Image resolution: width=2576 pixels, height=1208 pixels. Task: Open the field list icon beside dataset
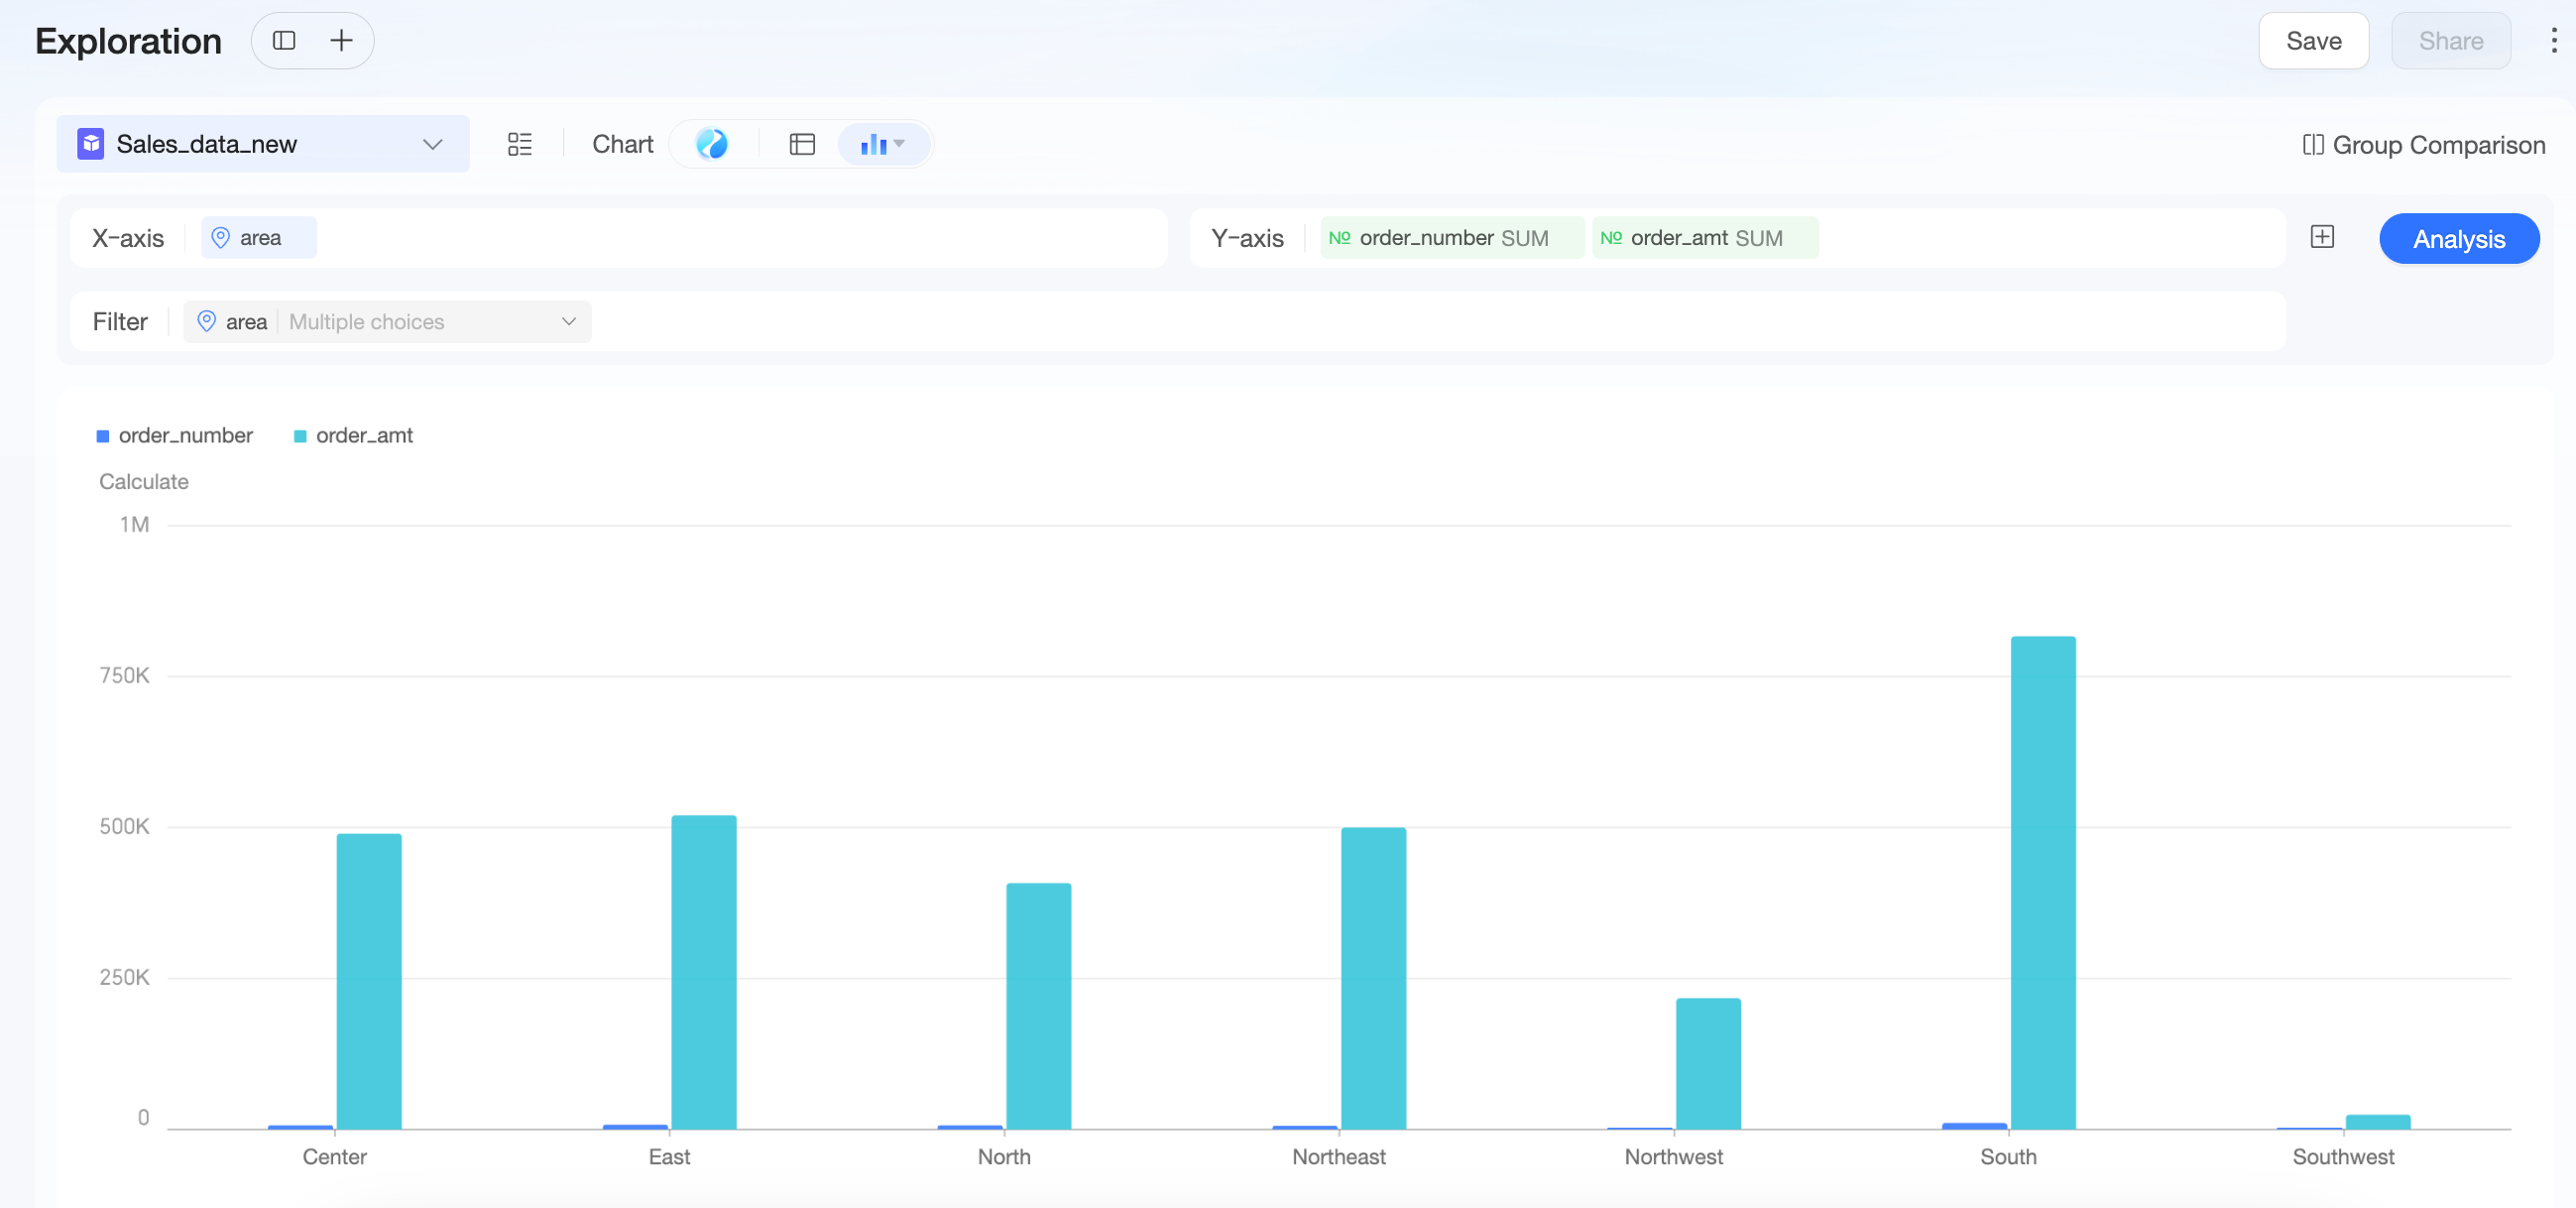pyautogui.click(x=520, y=144)
